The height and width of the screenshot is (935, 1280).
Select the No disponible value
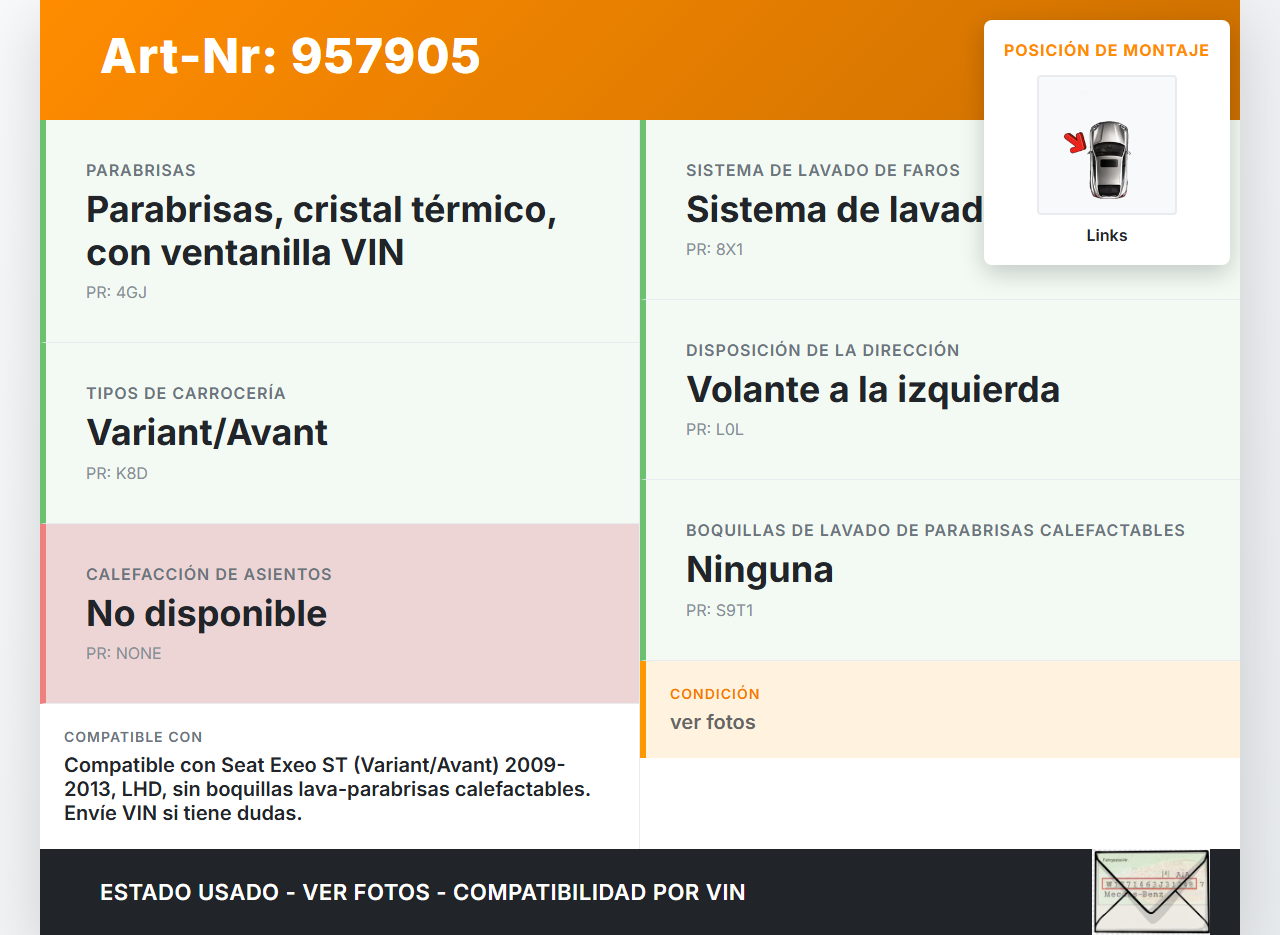(x=207, y=614)
